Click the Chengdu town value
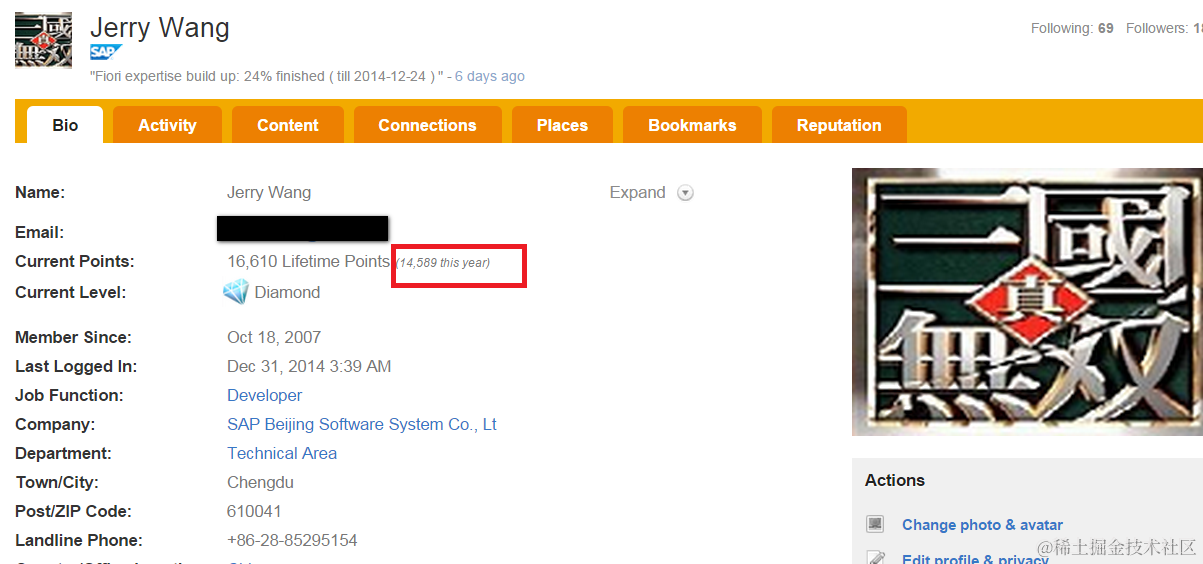Screen dimensions: 1203x564 tap(260, 482)
